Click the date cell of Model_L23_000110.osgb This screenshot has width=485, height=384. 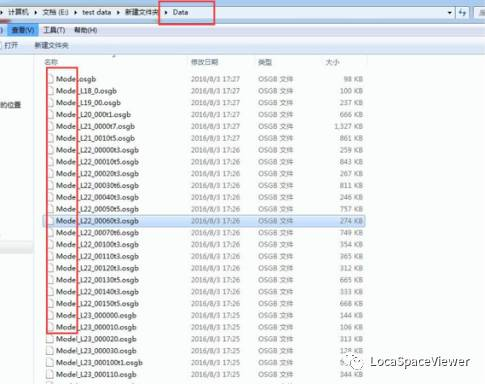point(215,374)
